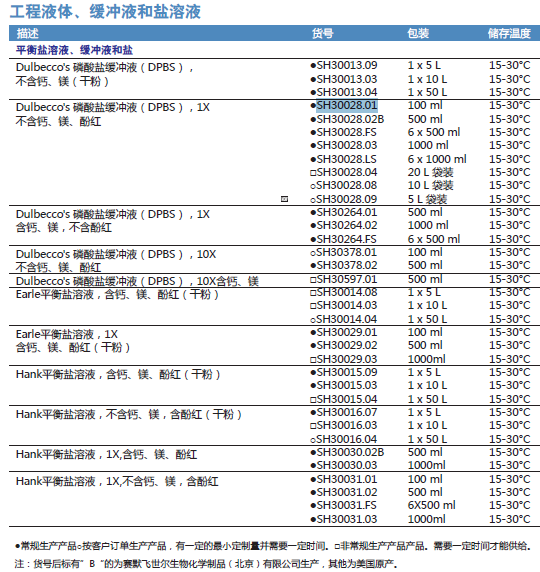Click the 储存温度 column header
Screen dimensions: 540x572
509,34
